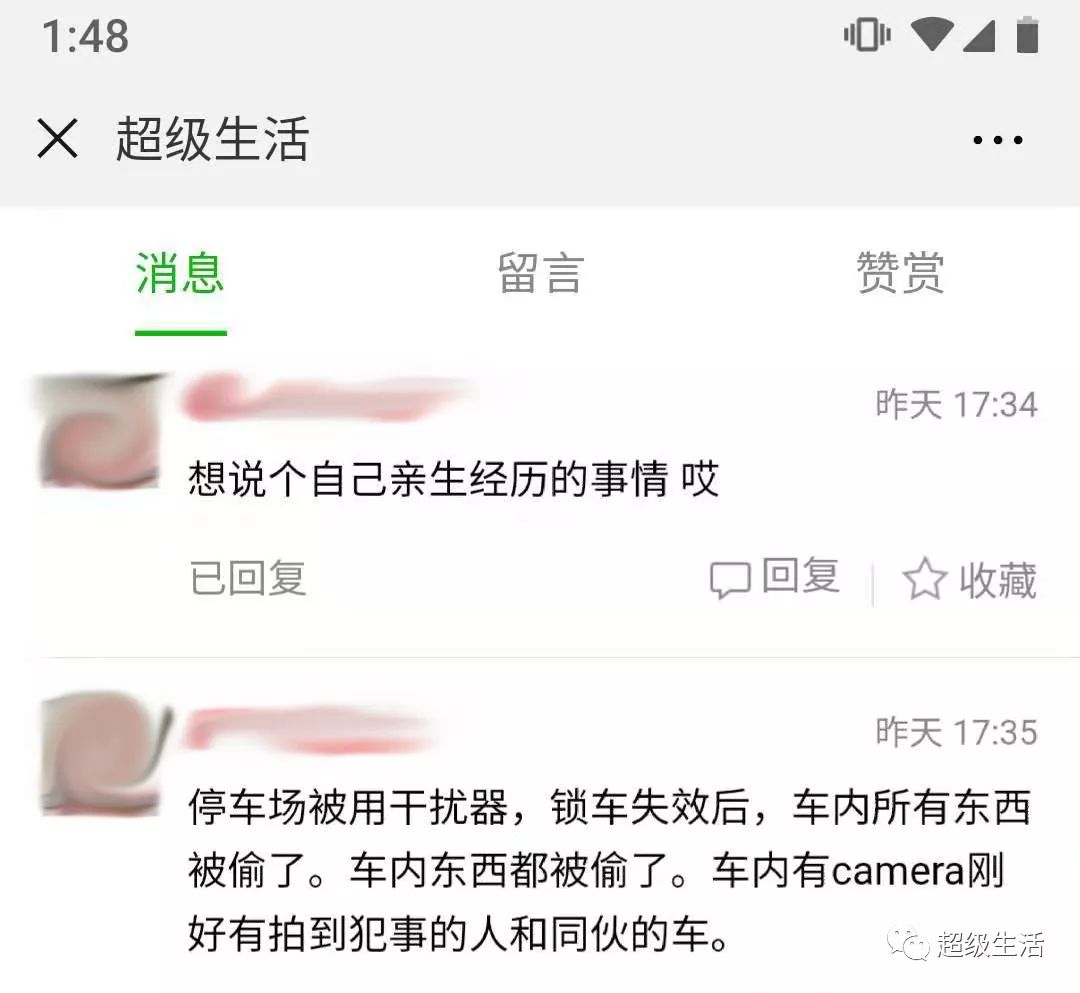Viewport: 1080px width, 993px height.
Task: Close the 超级生活 page with X
Action: tap(57, 138)
